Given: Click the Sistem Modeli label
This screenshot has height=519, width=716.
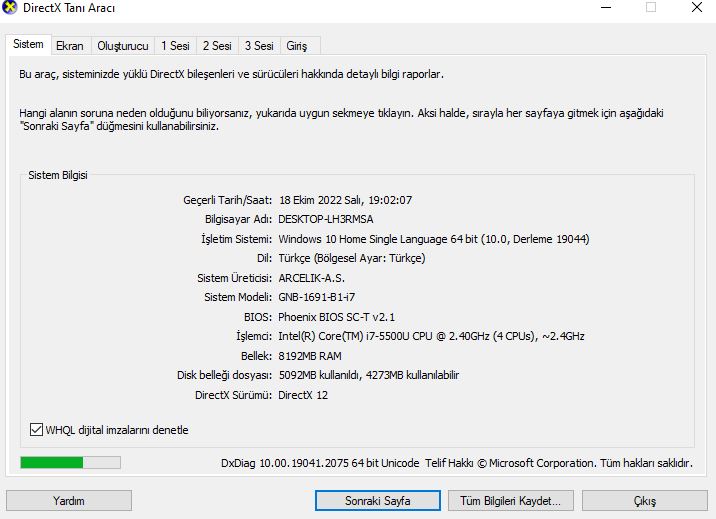Looking at the screenshot, I should click(238, 297).
